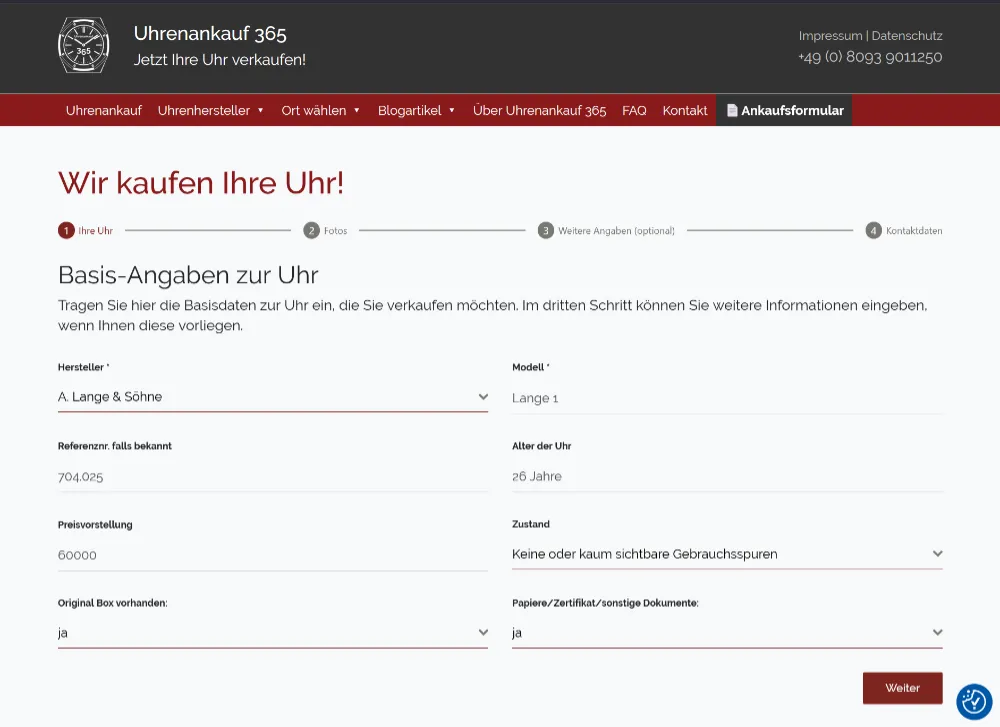This screenshot has height=727, width=1000.
Task: Open the Impressum link
Action: tap(829, 36)
